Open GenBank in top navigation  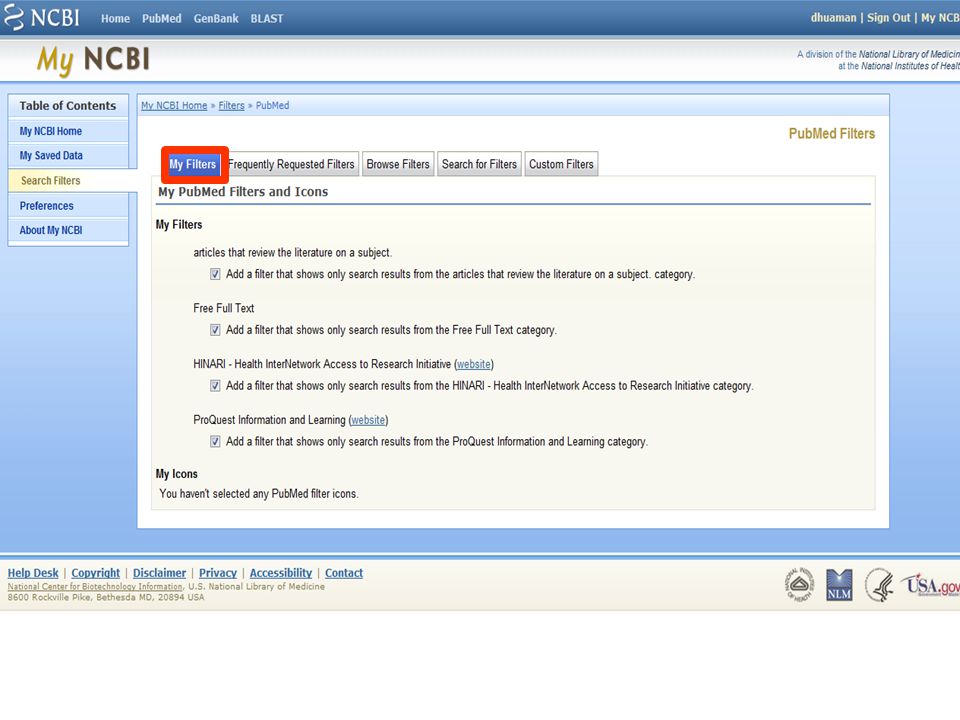(x=216, y=18)
